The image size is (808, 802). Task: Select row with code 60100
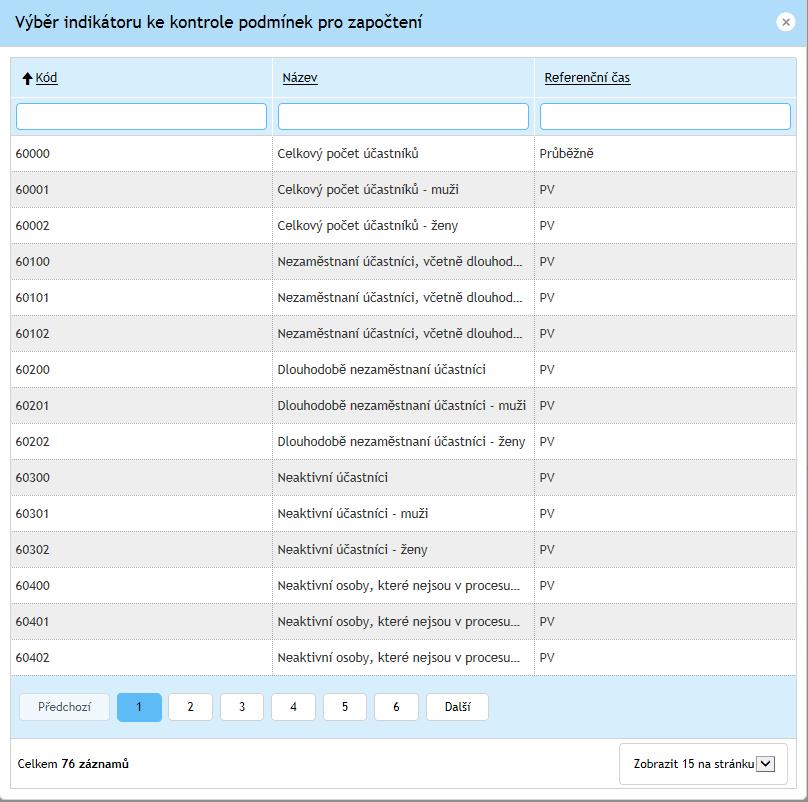pyautogui.click(x=403, y=262)
